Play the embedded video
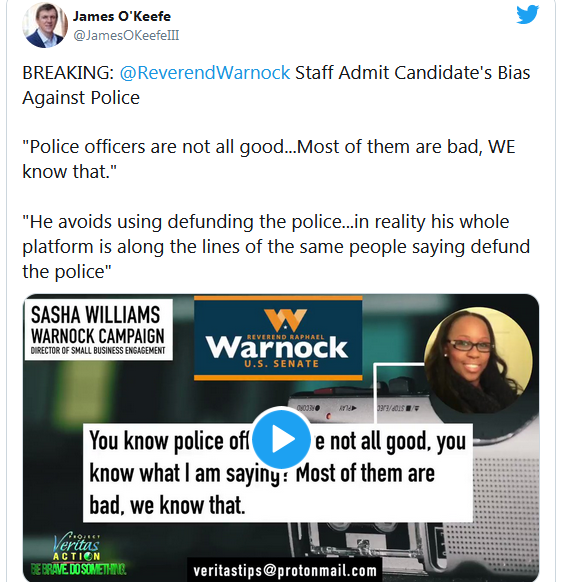This screenshot has width=574, height=582. click(x=281, y=439)
